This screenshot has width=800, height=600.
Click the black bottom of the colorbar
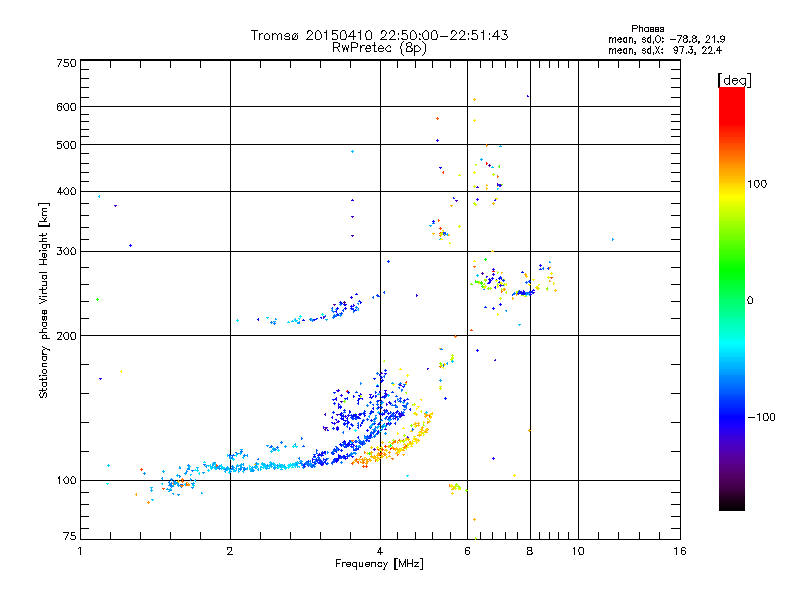tap(732, 503)
